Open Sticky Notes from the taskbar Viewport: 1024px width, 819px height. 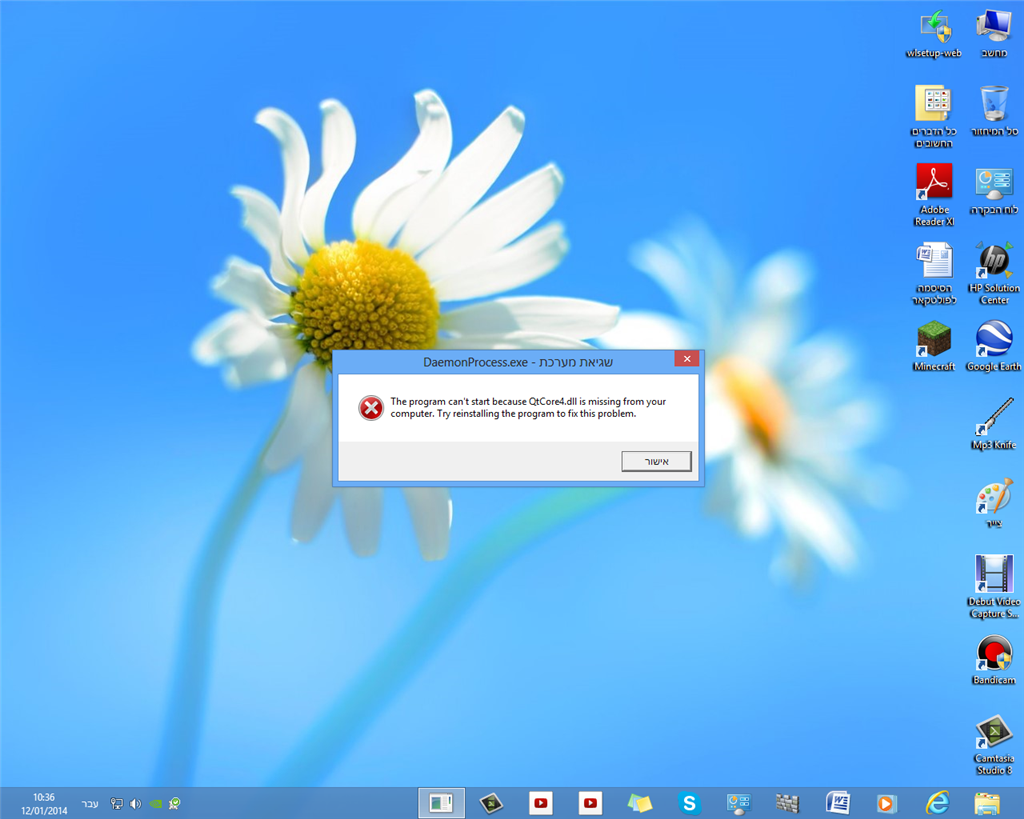pyautogui.click(x=640, y=803)
